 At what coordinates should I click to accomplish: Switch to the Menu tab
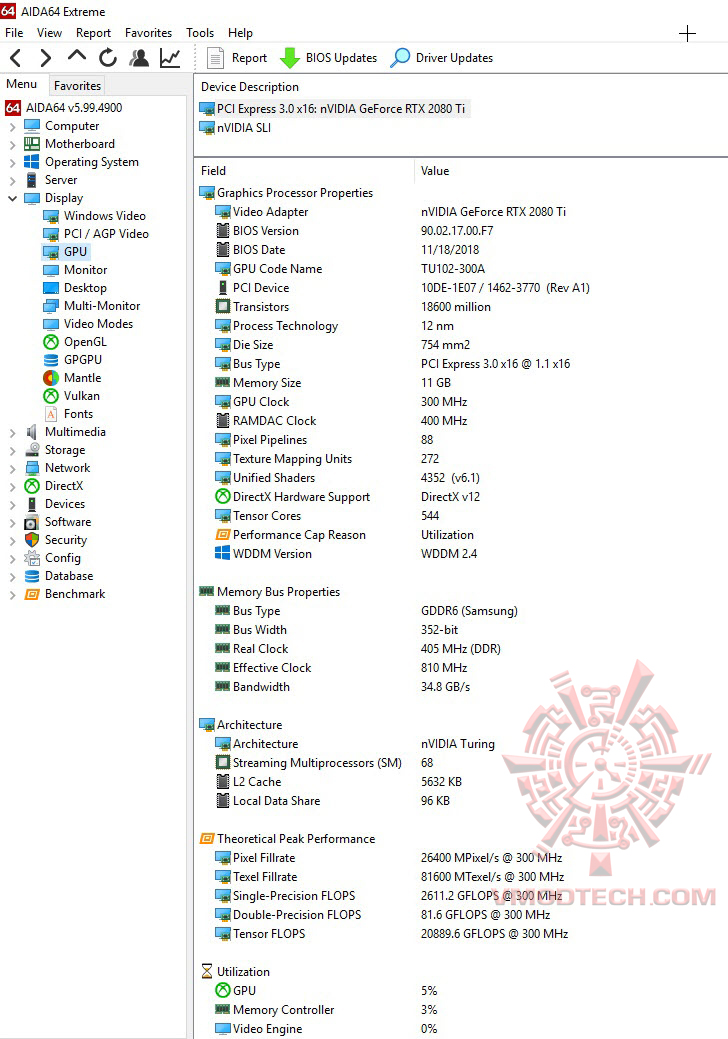(21, 84)
